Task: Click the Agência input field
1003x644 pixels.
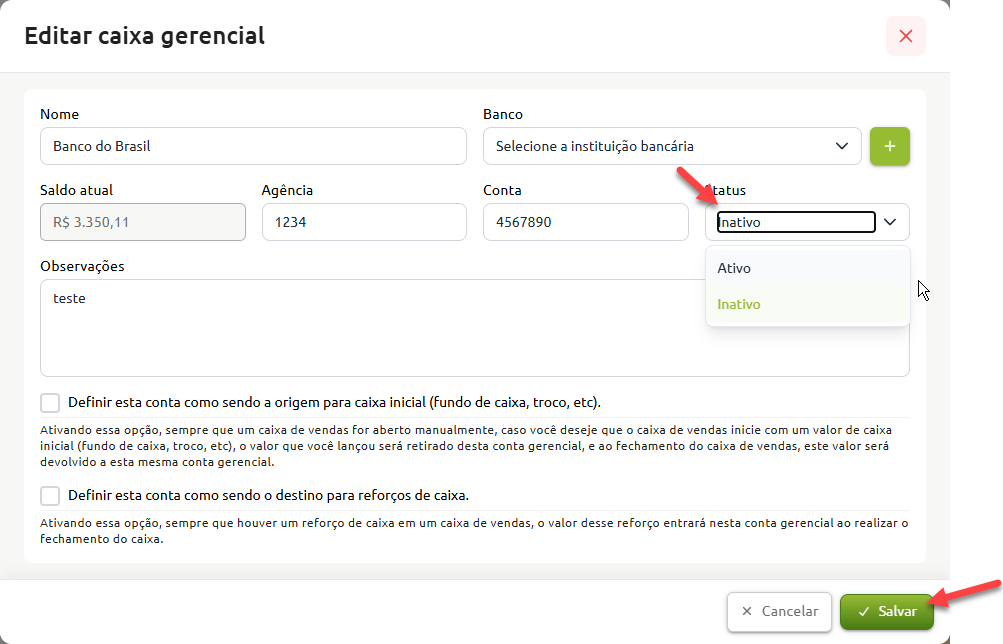Action: tap(364, 222)
